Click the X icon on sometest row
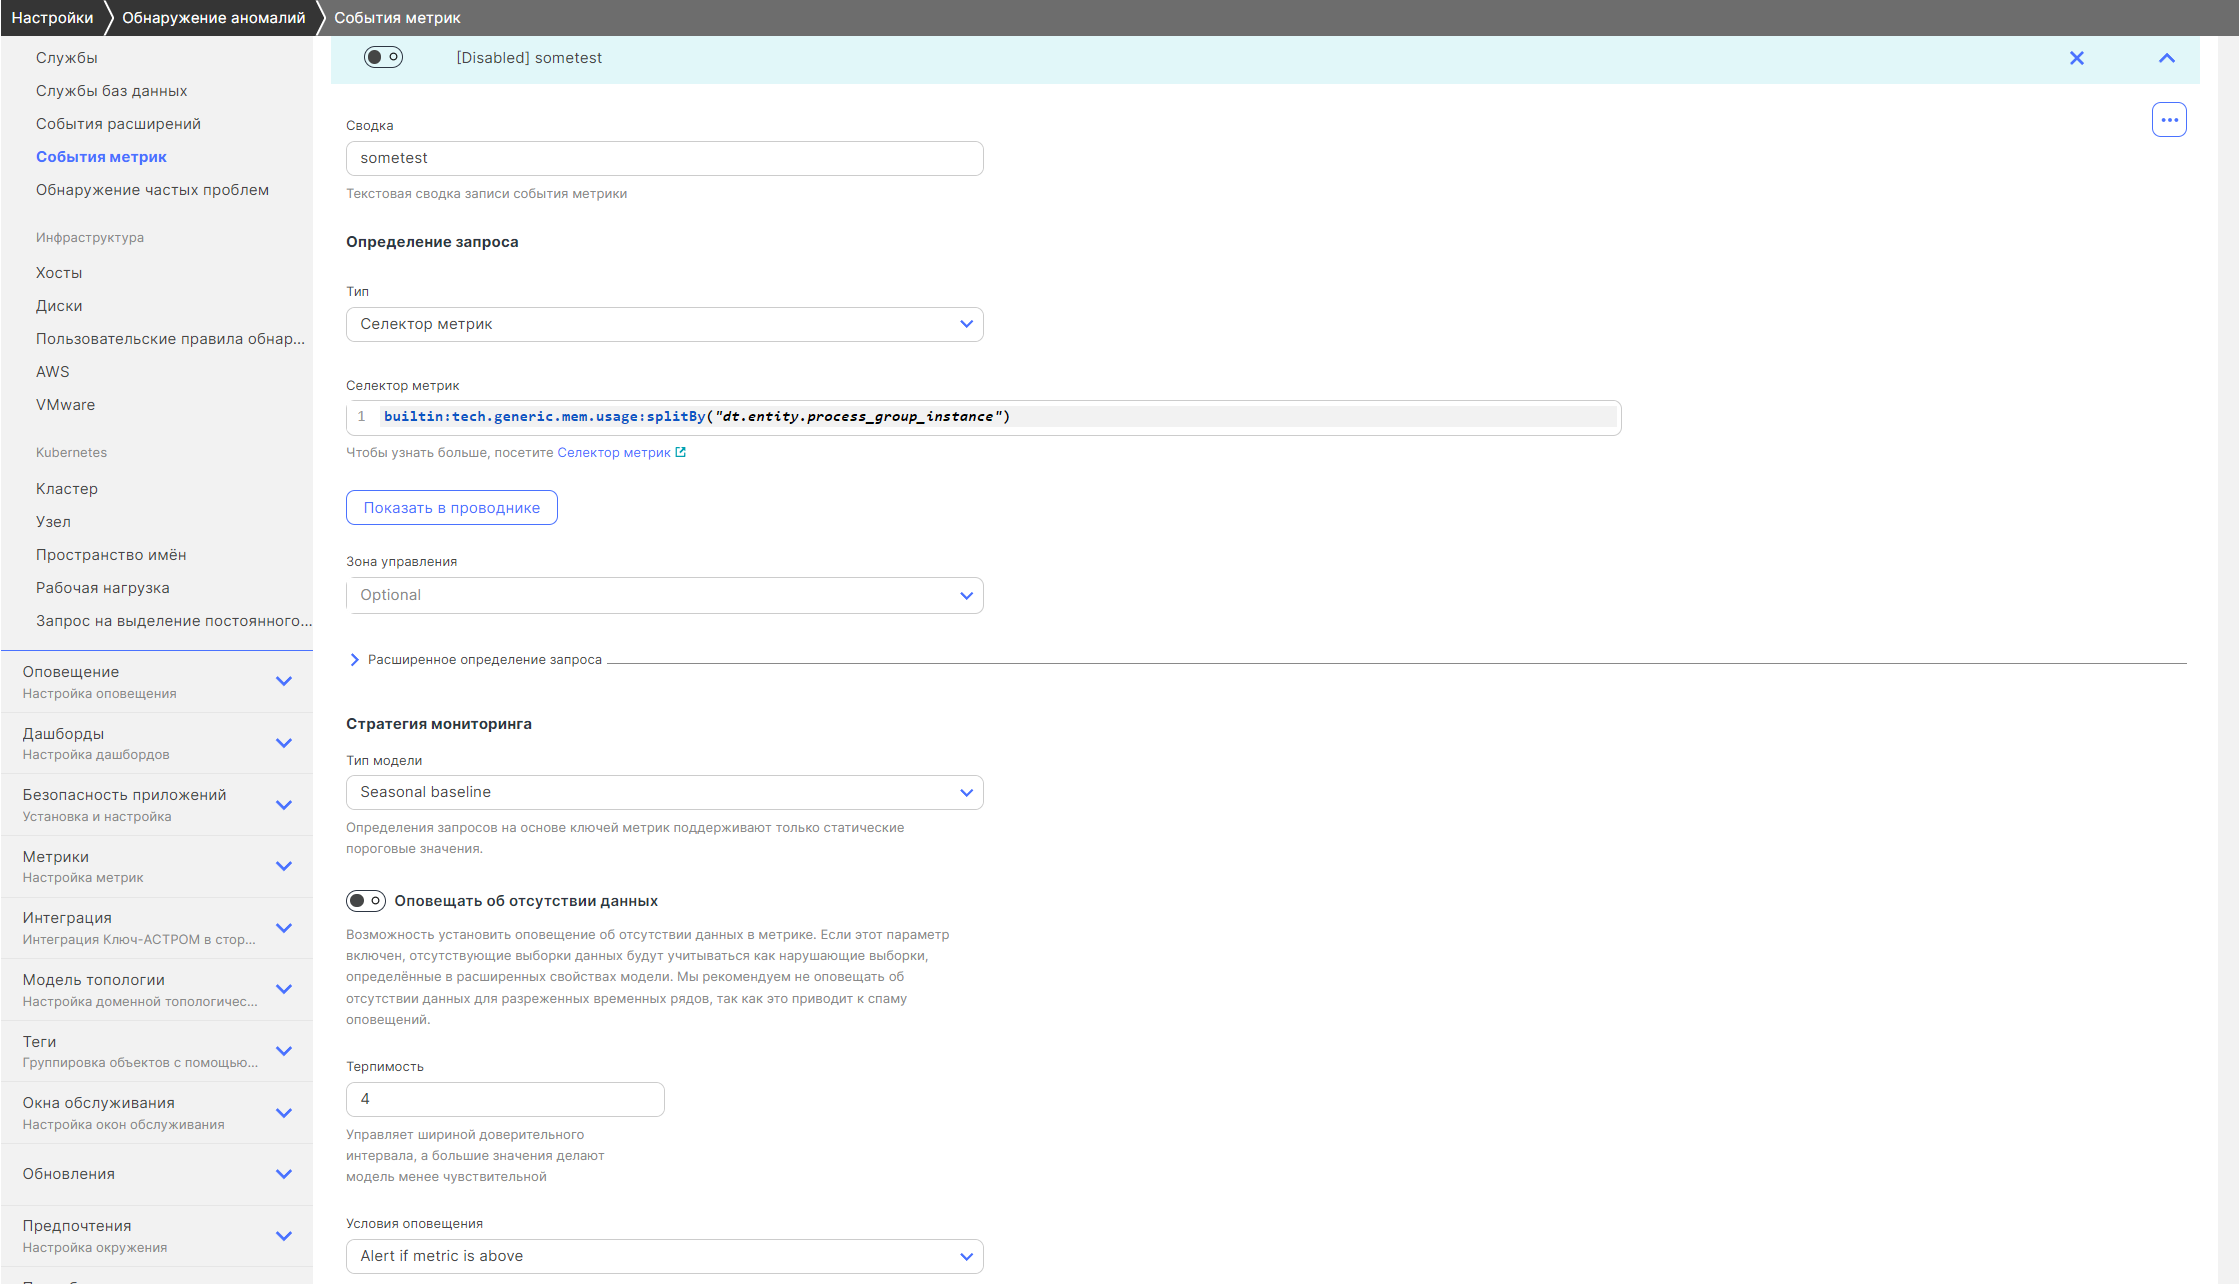Image resolution: width=2239 pixels, height=1284 pixels. (x=2076, y=58)
